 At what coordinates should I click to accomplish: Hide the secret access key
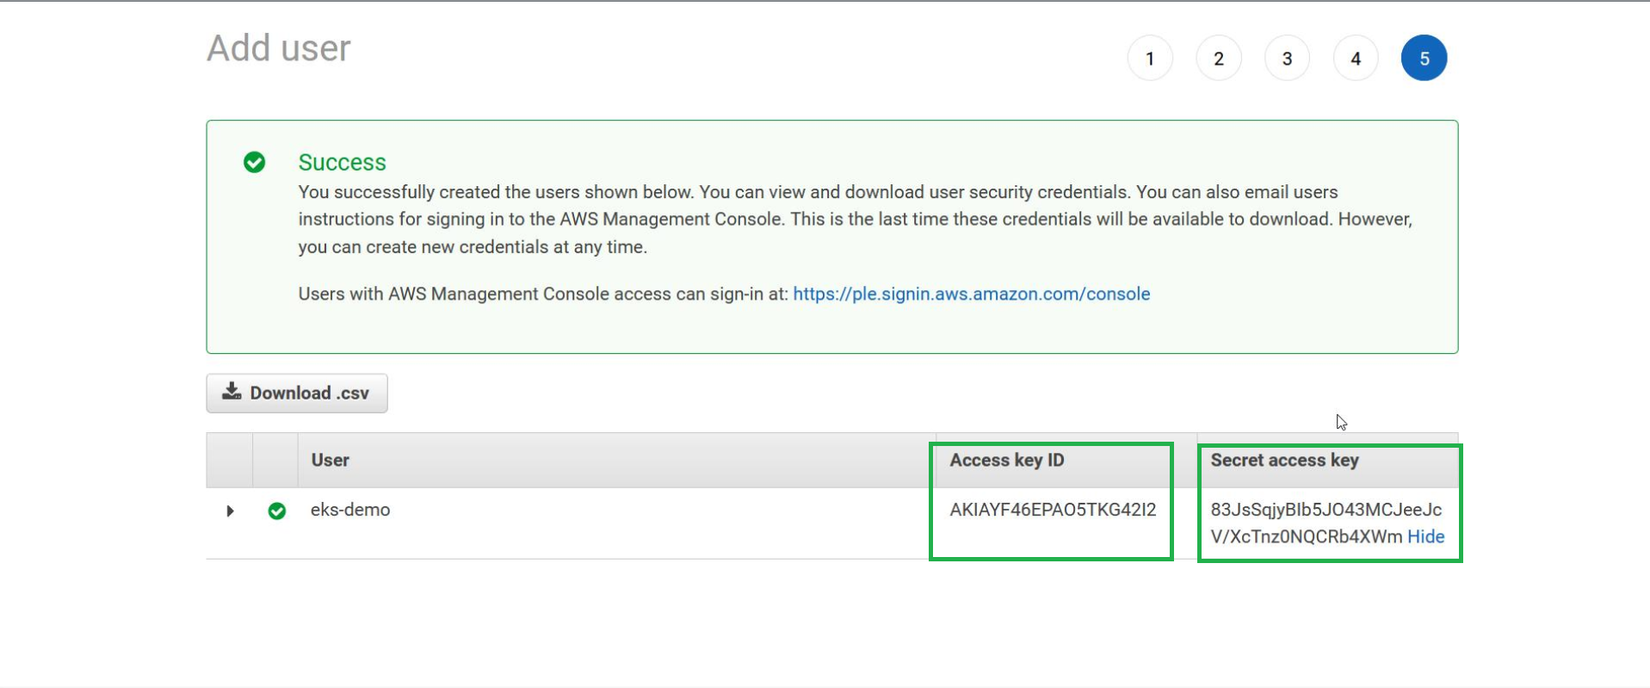click(1425, 537)
